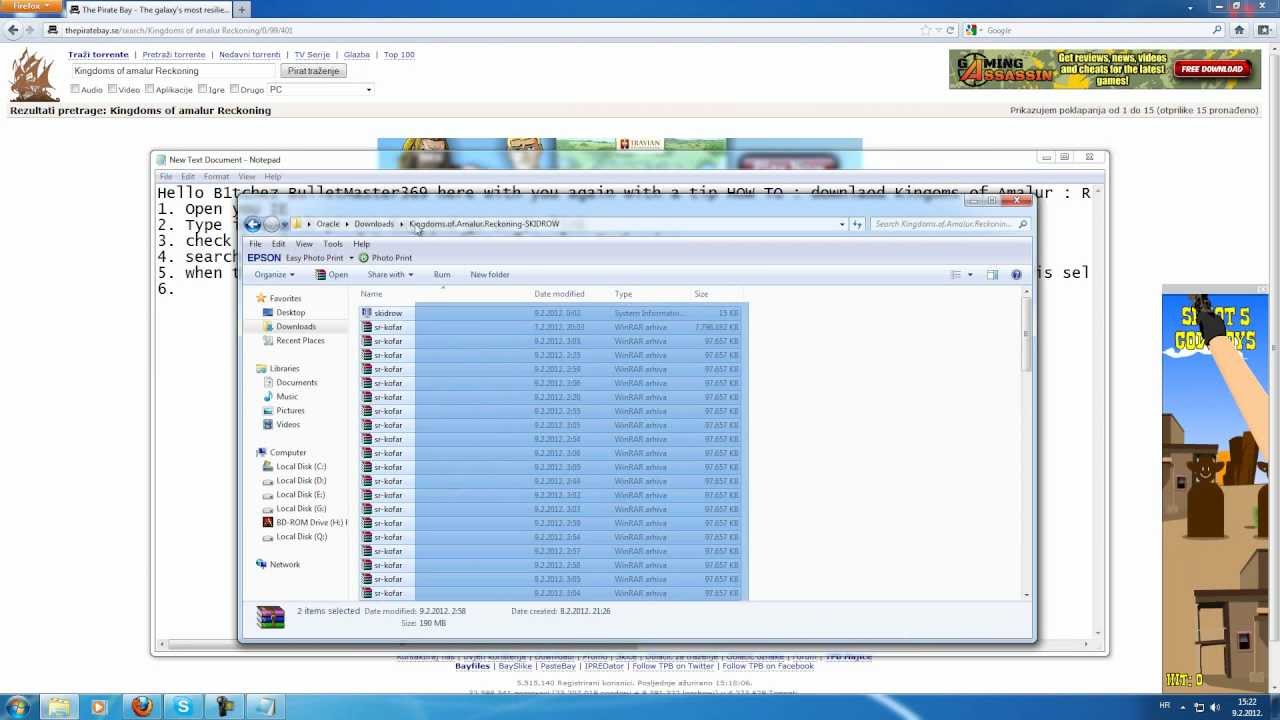Image resolution: width=1280 pixels, height=720 pixels.
Task: Expand the Easy Photo Print dropdown arrow
Action: pos(351,258)
